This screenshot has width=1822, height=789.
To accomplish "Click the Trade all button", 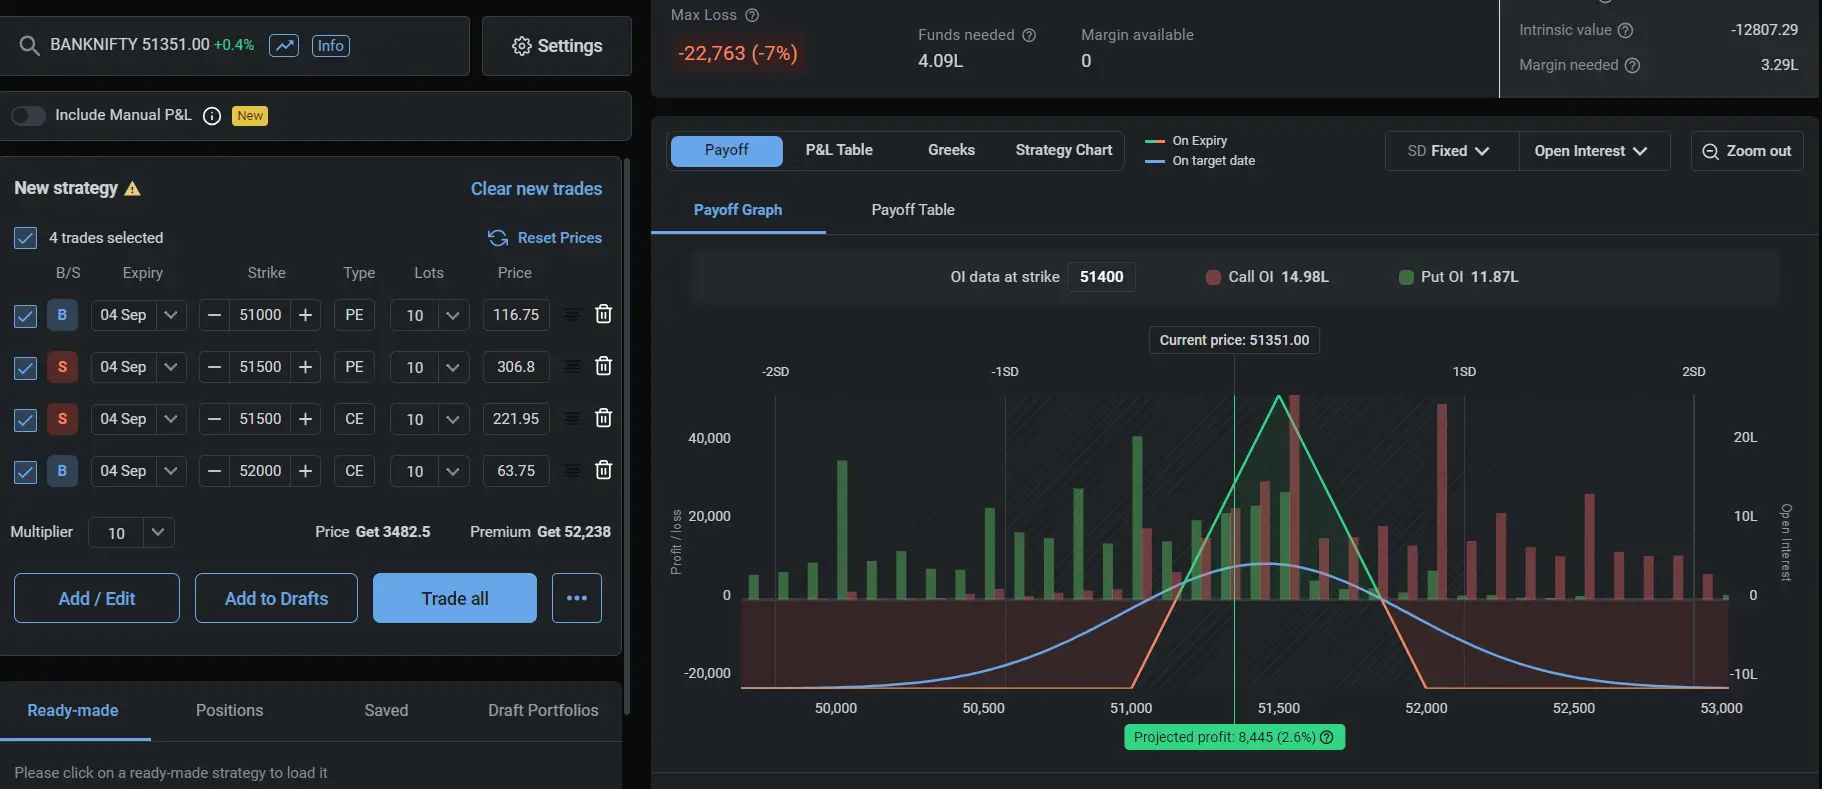I will click(x=455, y=598).
